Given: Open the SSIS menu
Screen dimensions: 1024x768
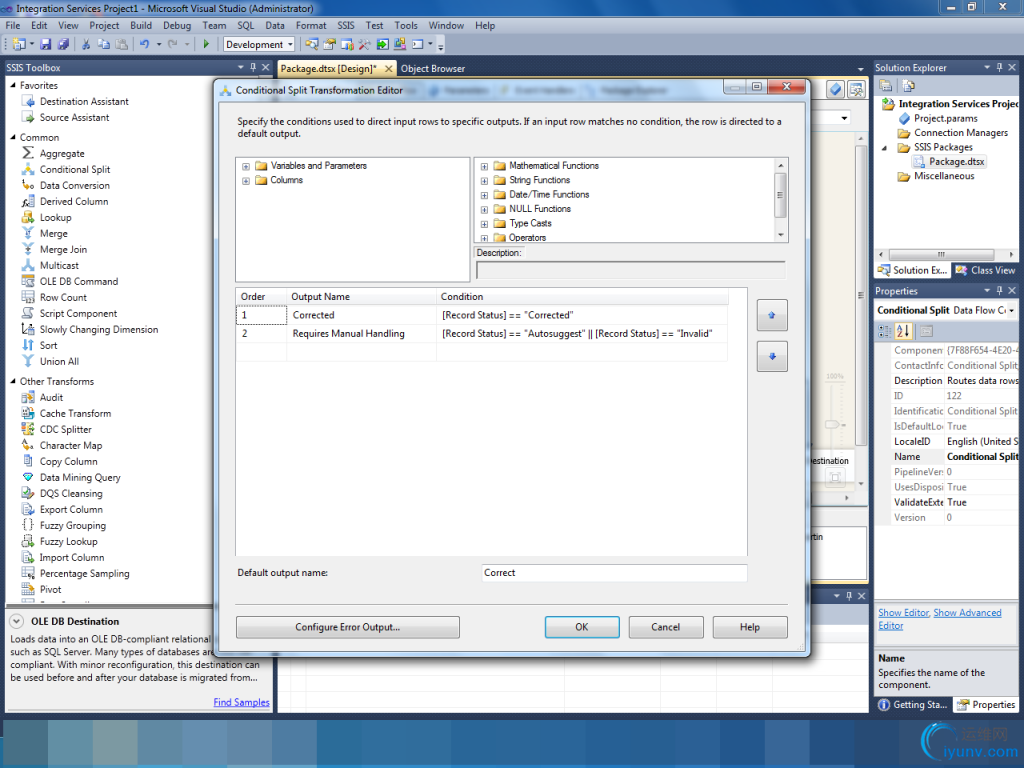Looking at the screenshot, I should [346, 25].
